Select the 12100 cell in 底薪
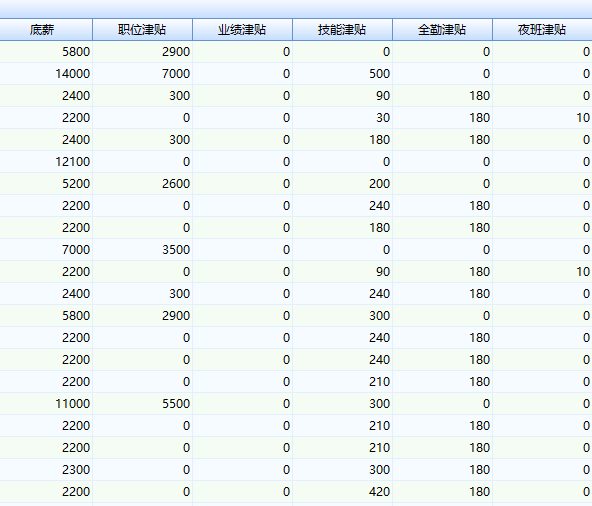This screenshot has height=506, width=592. [x=46, y=162]
